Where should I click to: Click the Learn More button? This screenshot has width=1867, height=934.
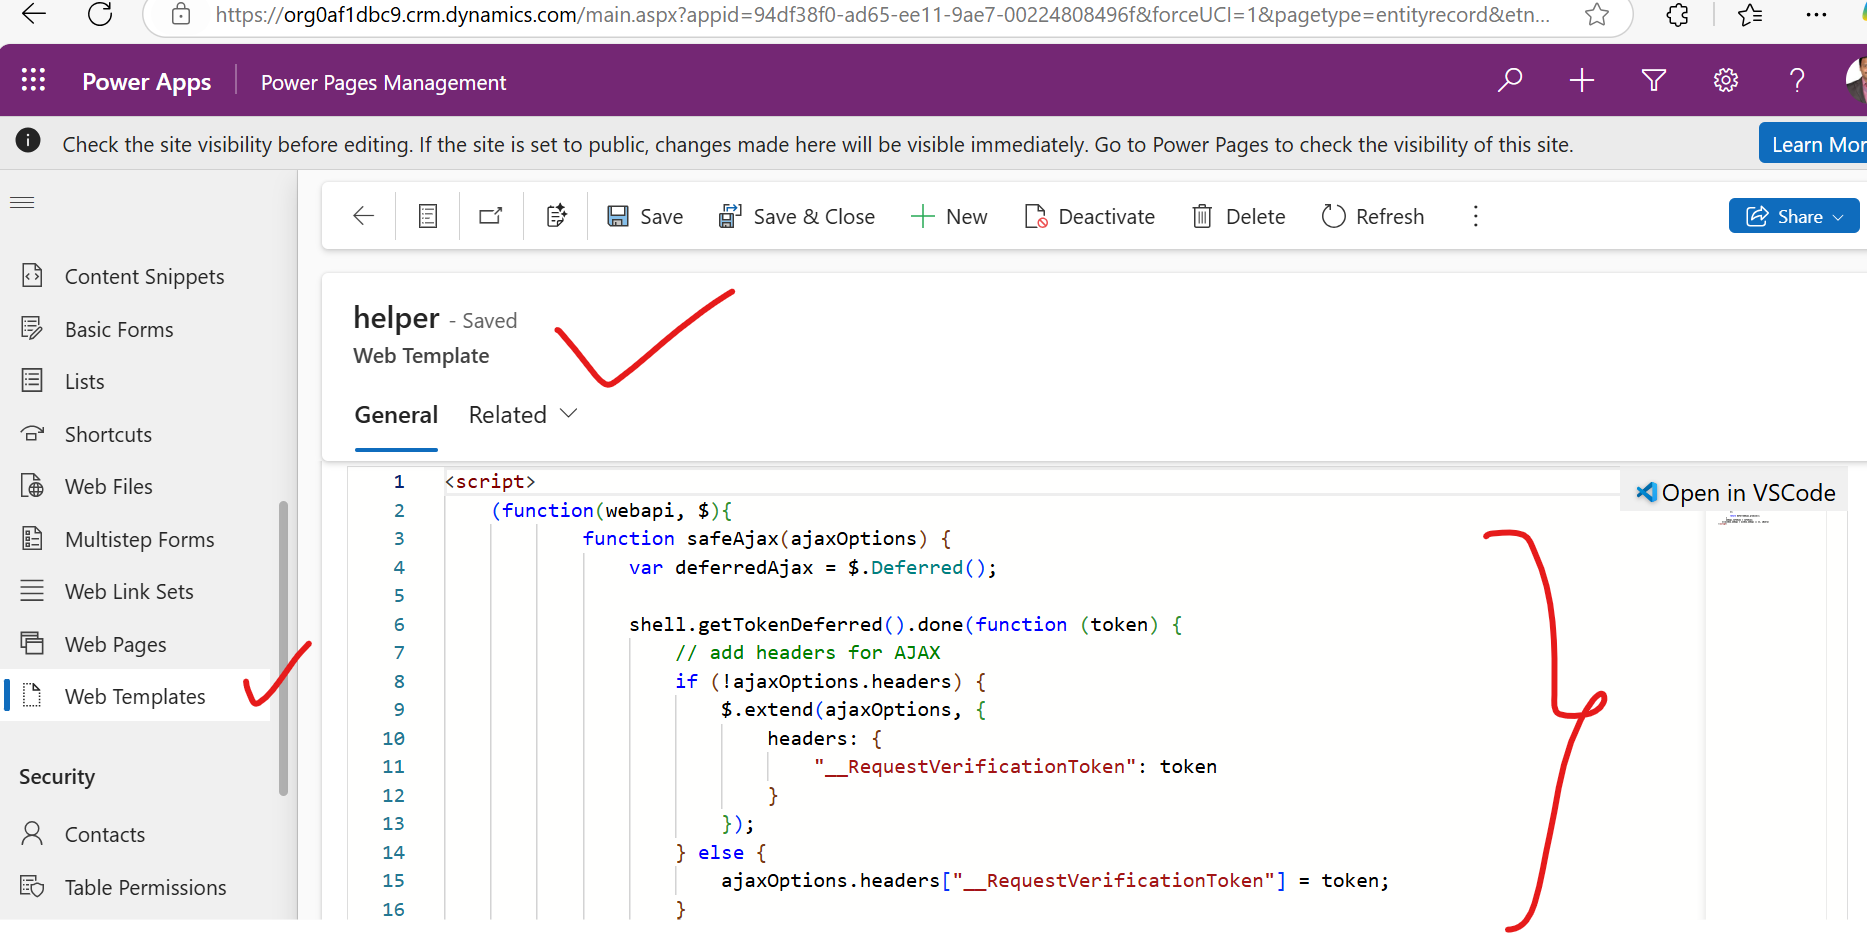coord(1818,143)
